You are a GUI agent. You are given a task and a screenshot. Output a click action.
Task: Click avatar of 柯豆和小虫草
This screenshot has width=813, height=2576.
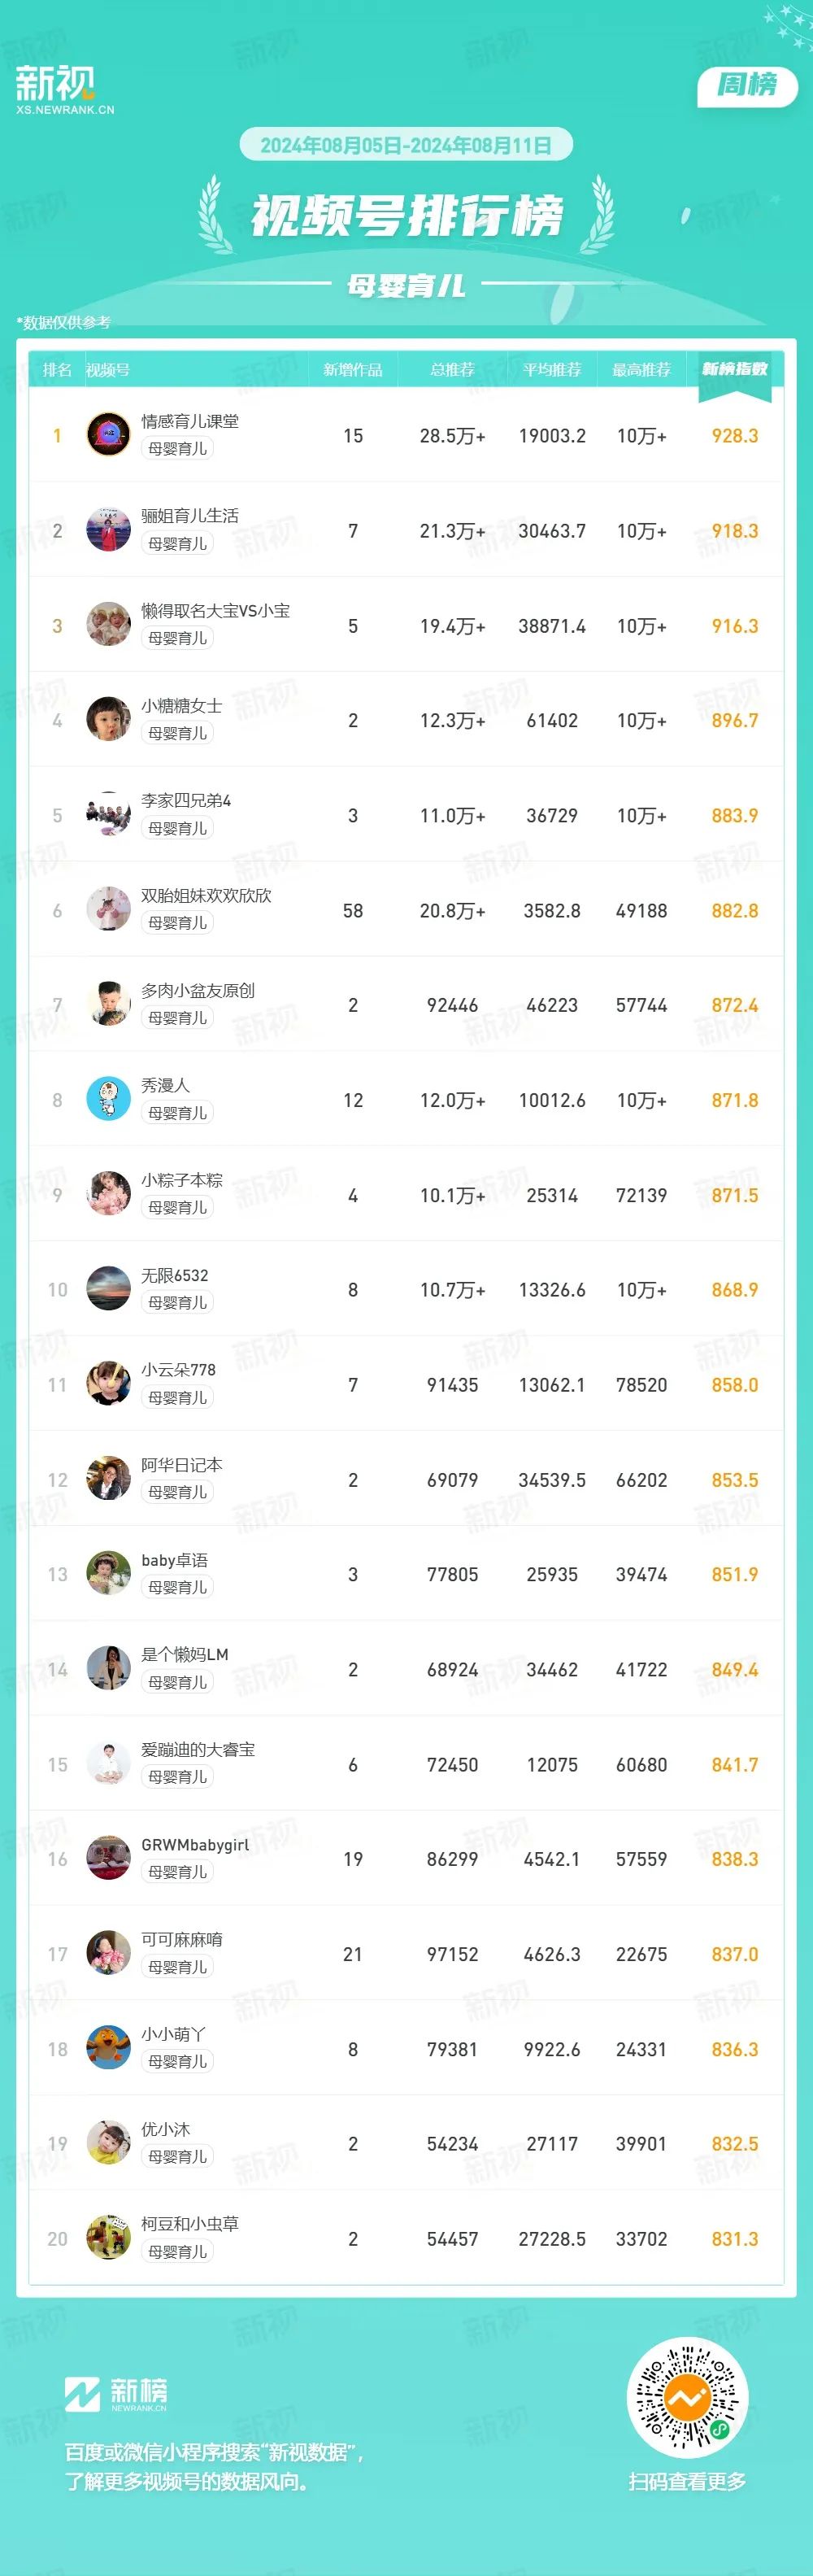click(108, 2237)
